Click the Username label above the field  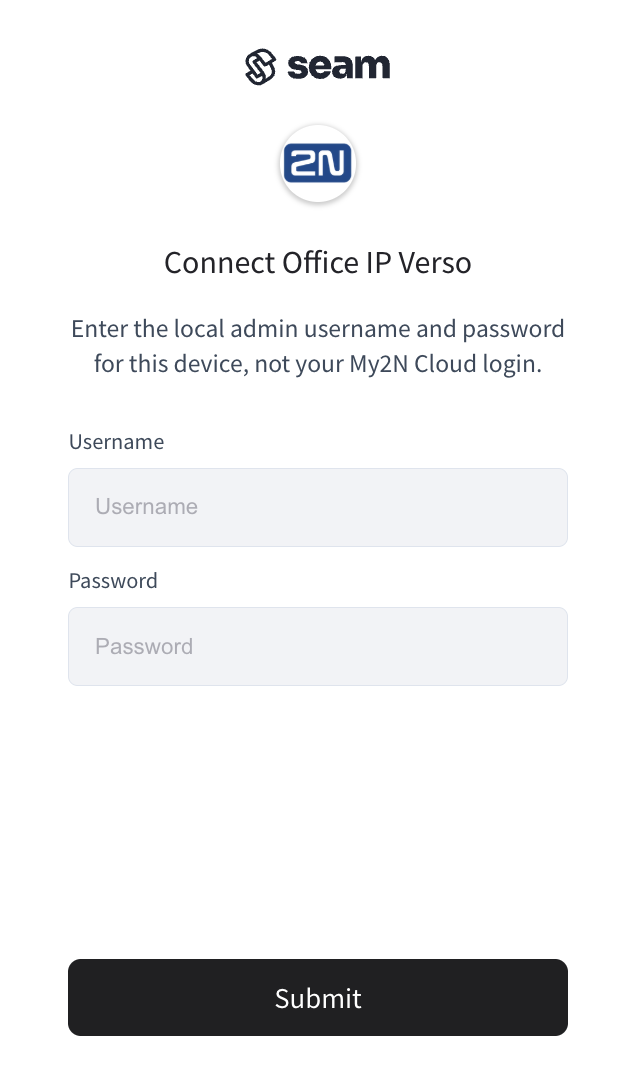tap(116, 441)
